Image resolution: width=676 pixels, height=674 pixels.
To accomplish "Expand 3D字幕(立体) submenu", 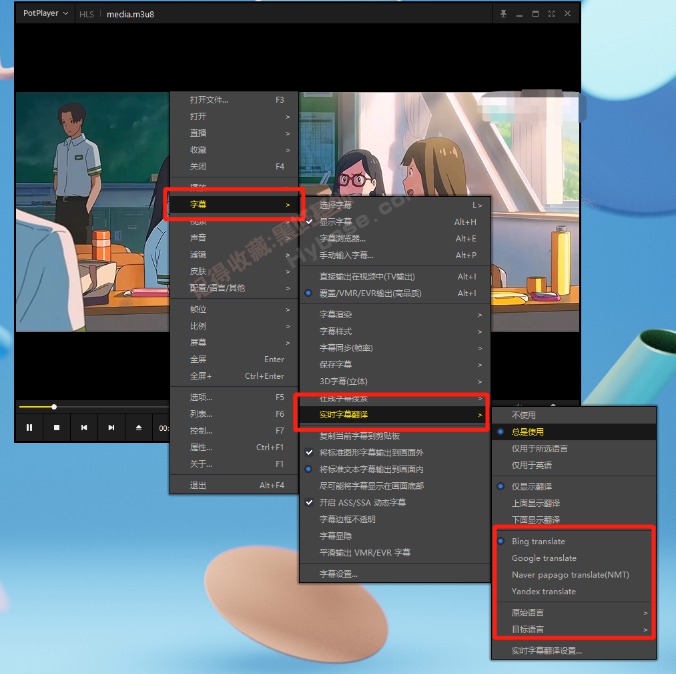I will pos(395,382).
